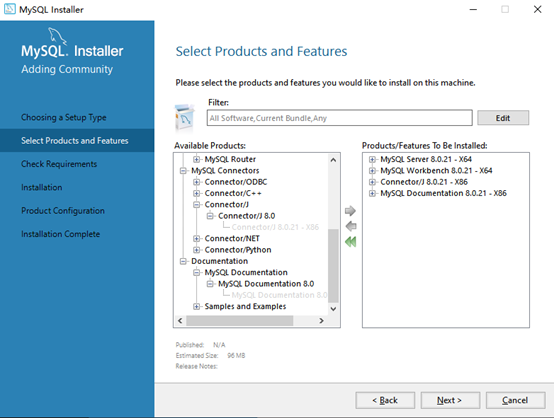Click horizontal scroll-right arrow in Available Products
The image size is (554, 418).
[321, 320]
